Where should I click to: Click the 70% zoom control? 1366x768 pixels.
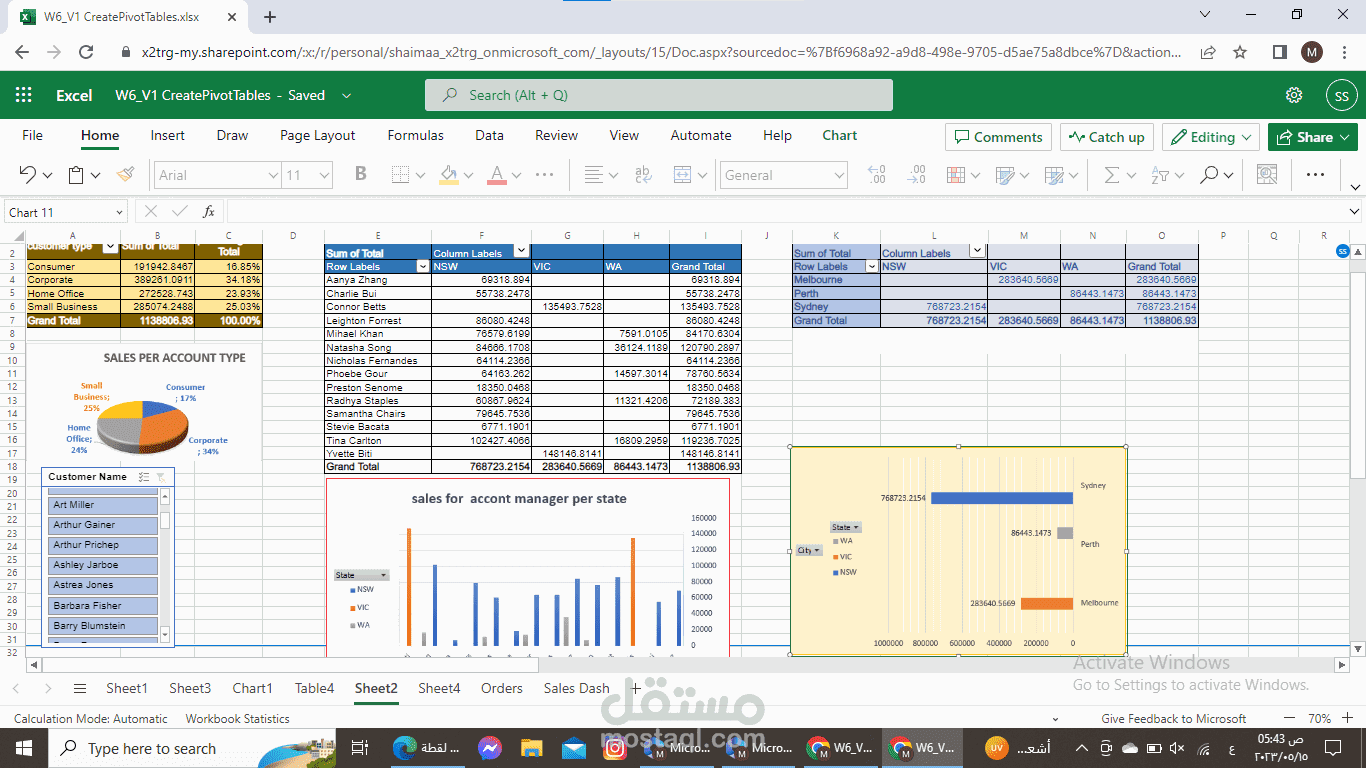[x=1322, y=718]
